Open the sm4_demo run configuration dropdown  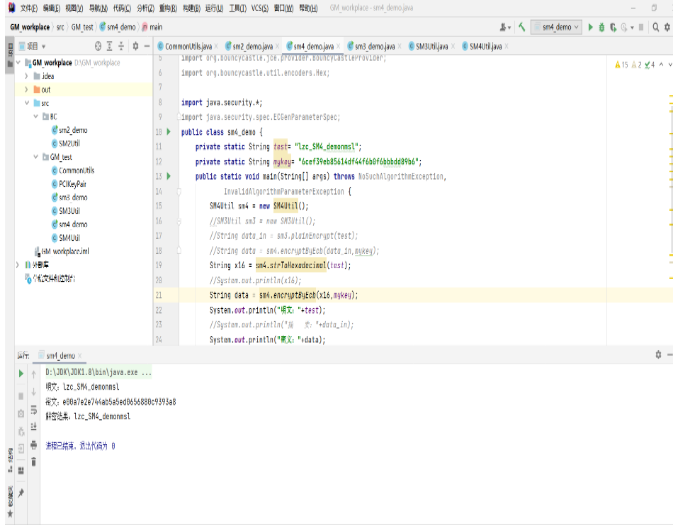click(x=556, y=27)
